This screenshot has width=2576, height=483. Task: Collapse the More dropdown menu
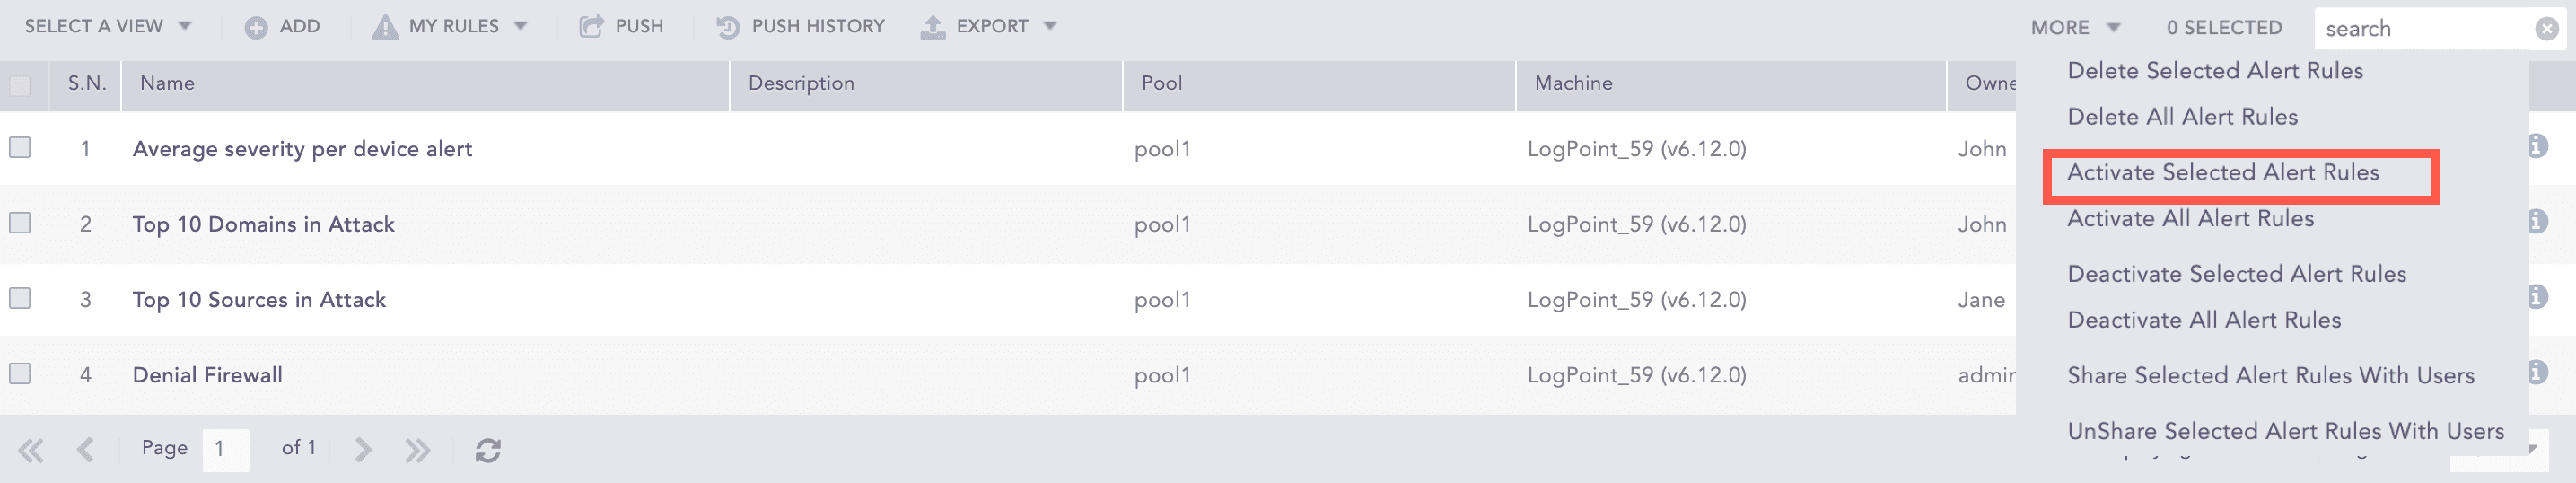[x=2074, y=28]
